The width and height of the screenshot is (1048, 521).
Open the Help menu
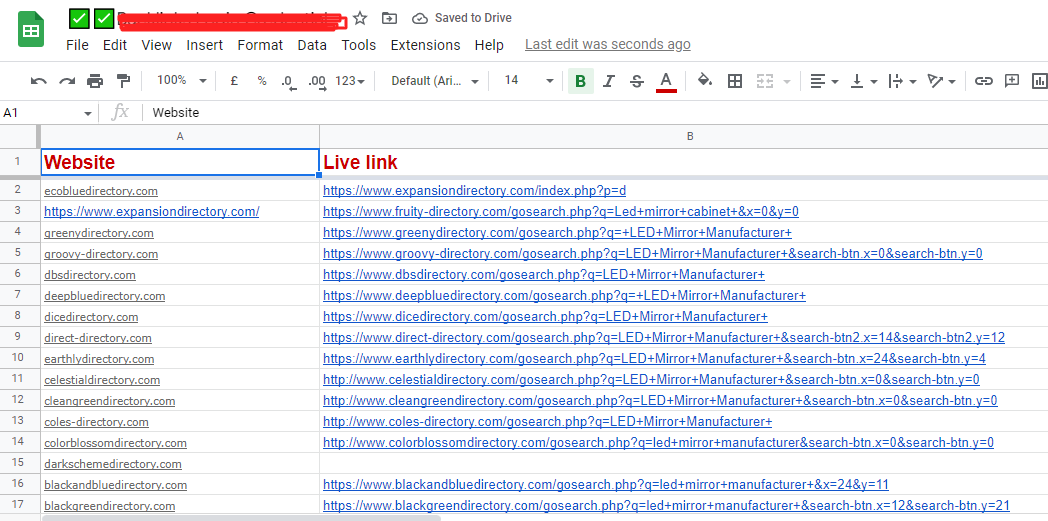(x=489, y=45)
